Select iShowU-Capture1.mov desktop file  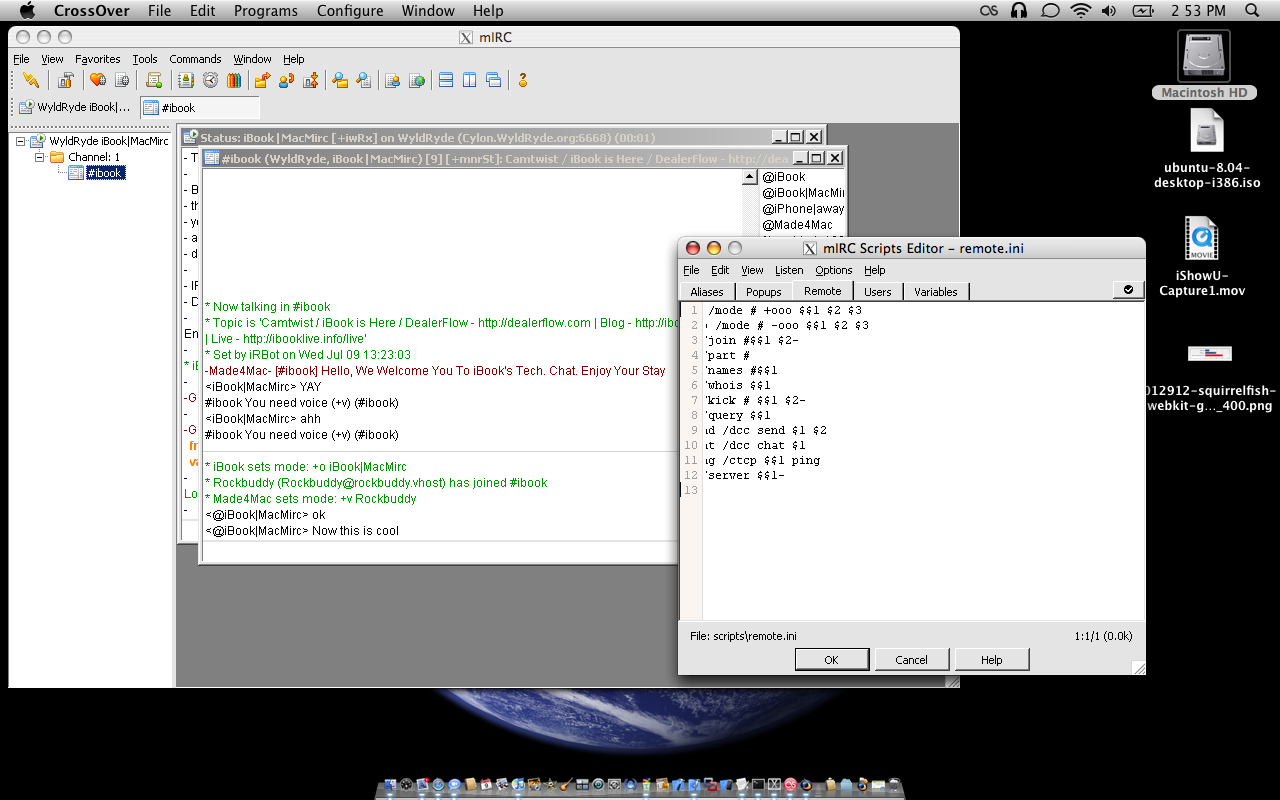click(x=1202, y=257)
